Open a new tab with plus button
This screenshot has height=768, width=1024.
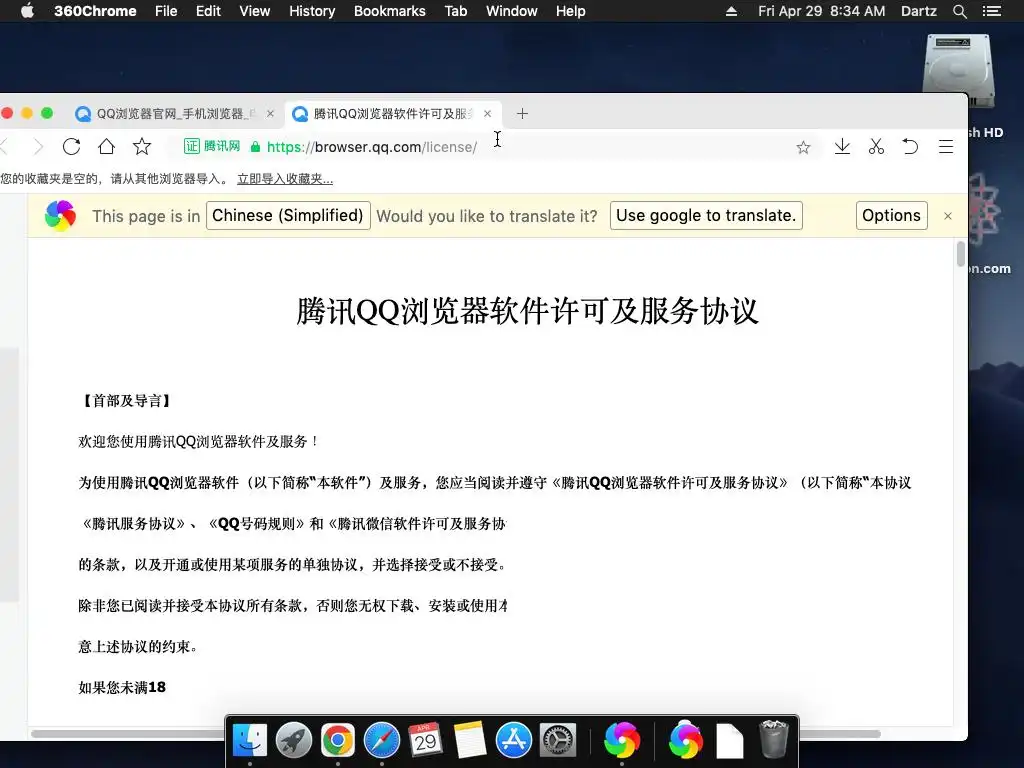point(522,114)
